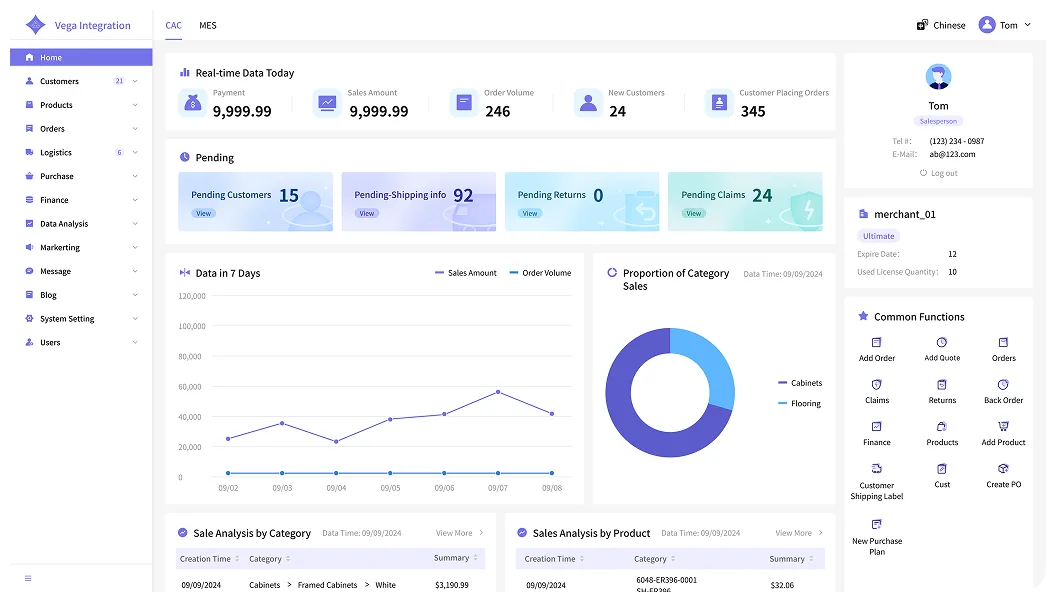Viewport: 1058px width, 604px height.
Task: Click the Claims shield icon
Action: pyautogui.click(x=876, y=385)
